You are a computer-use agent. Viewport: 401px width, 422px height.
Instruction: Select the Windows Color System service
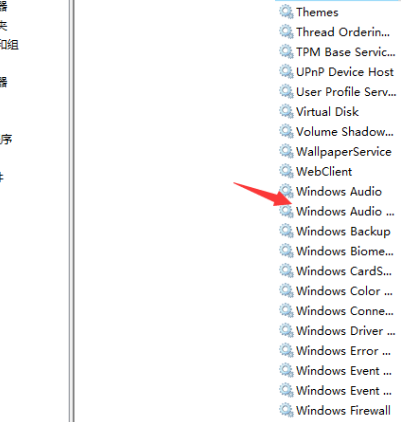coord(344,291)
